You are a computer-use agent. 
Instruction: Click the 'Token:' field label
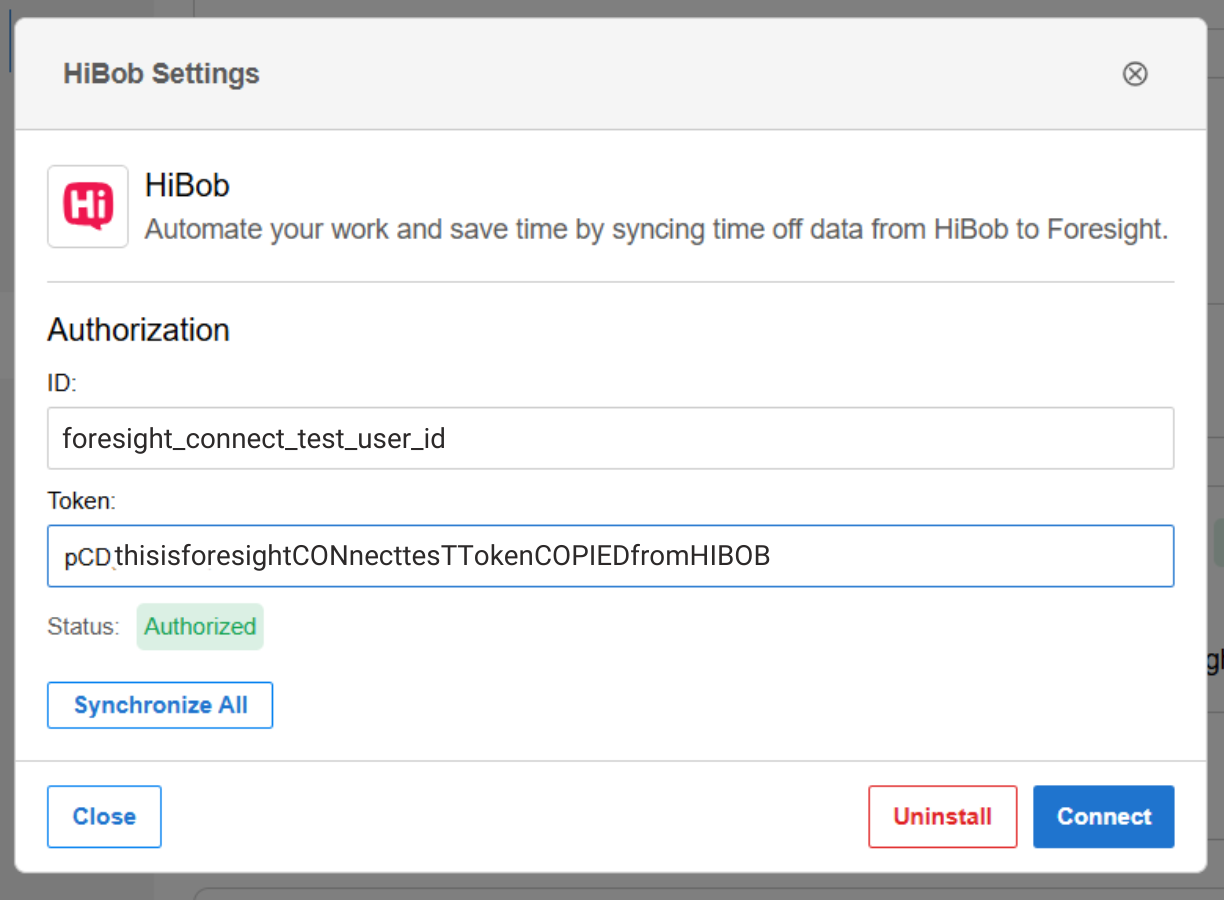(x=82, y=501)
